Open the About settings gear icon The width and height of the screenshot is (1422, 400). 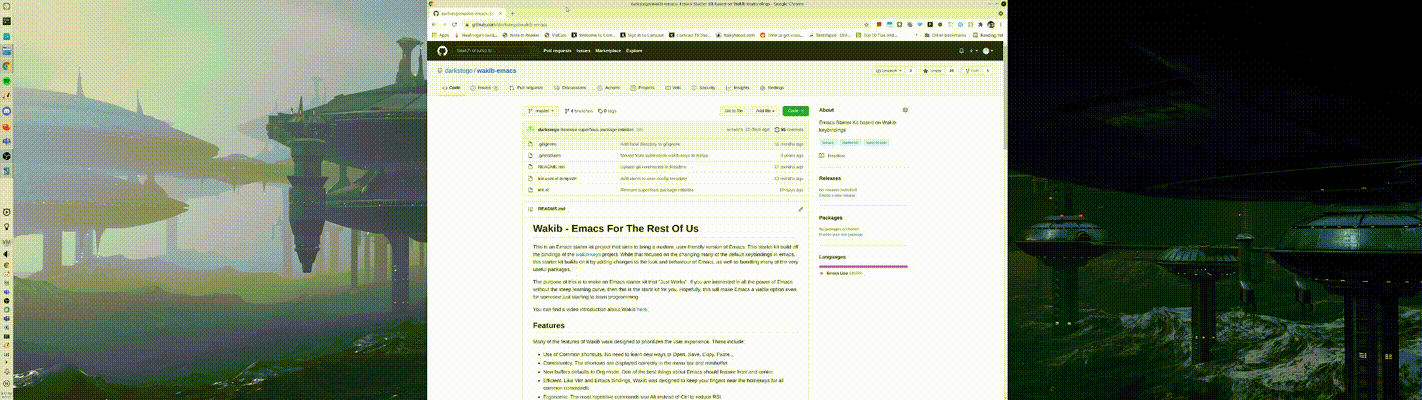tap(905, 110)
